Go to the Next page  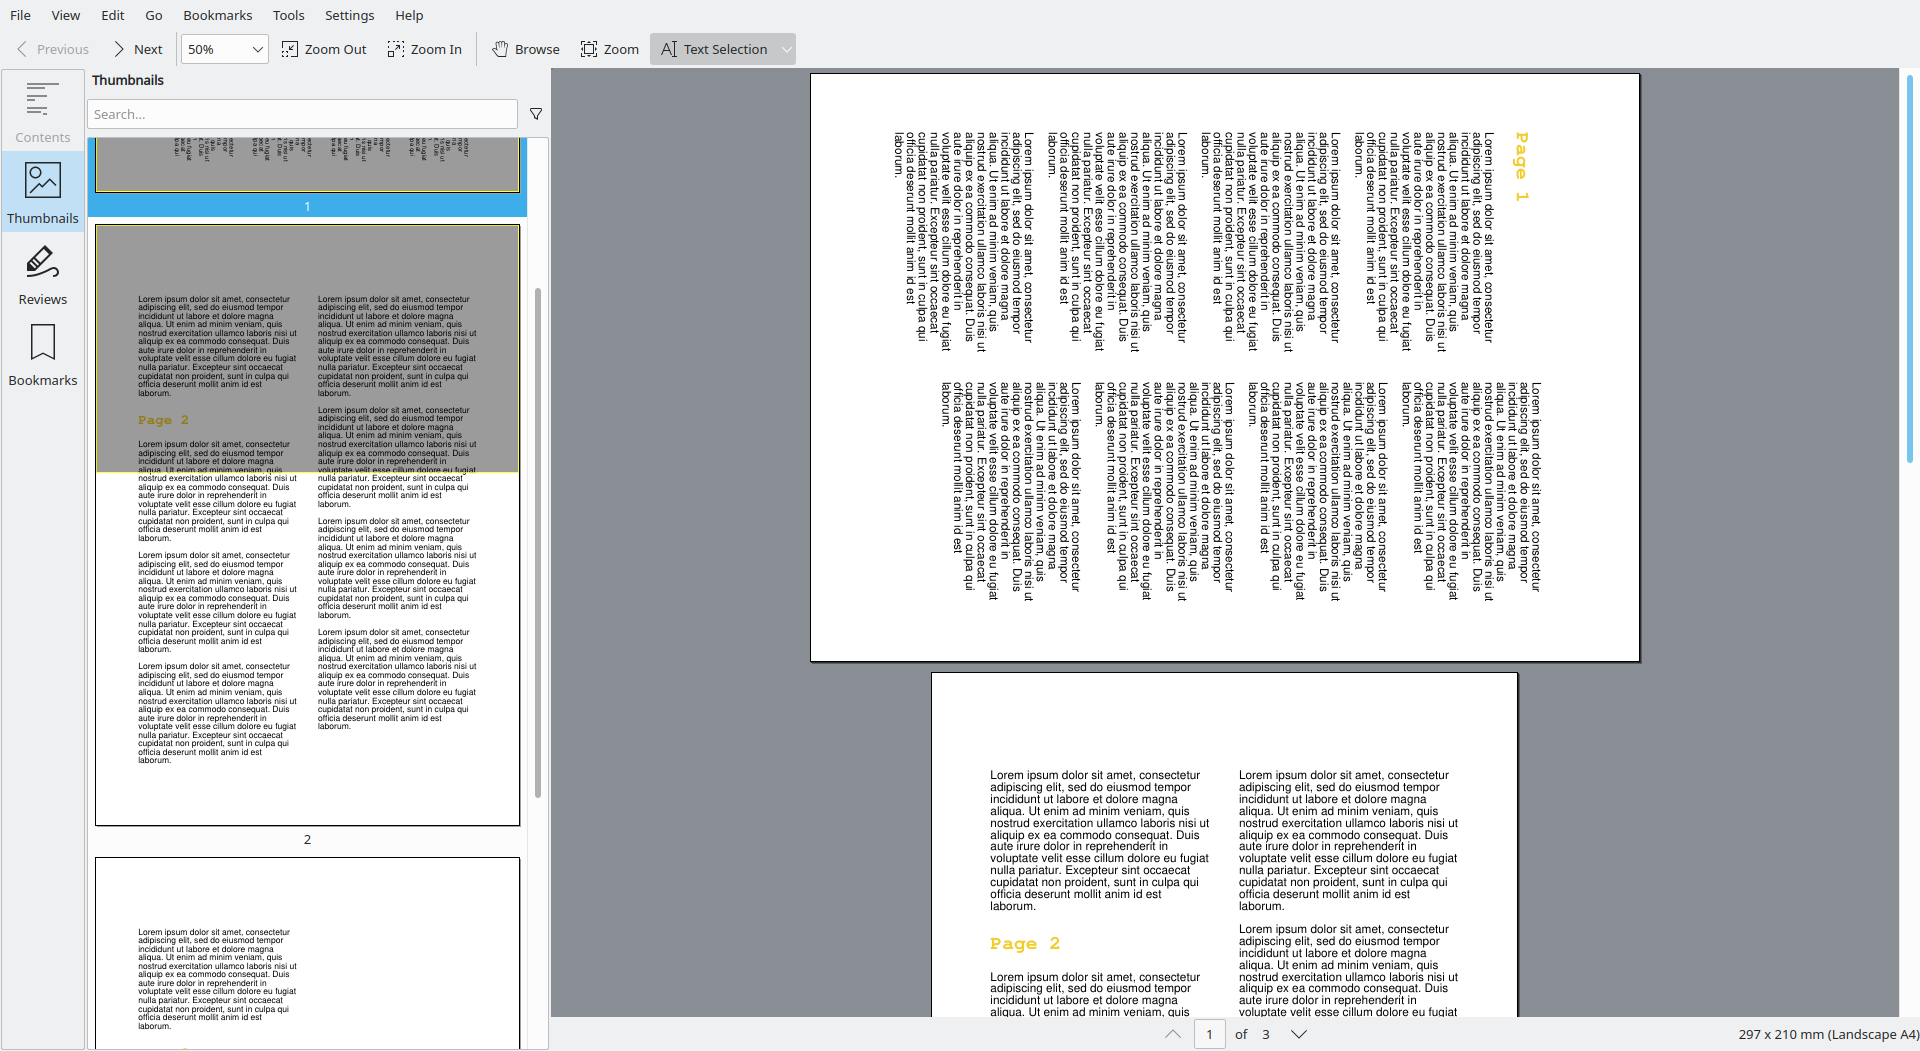[138, 49]
